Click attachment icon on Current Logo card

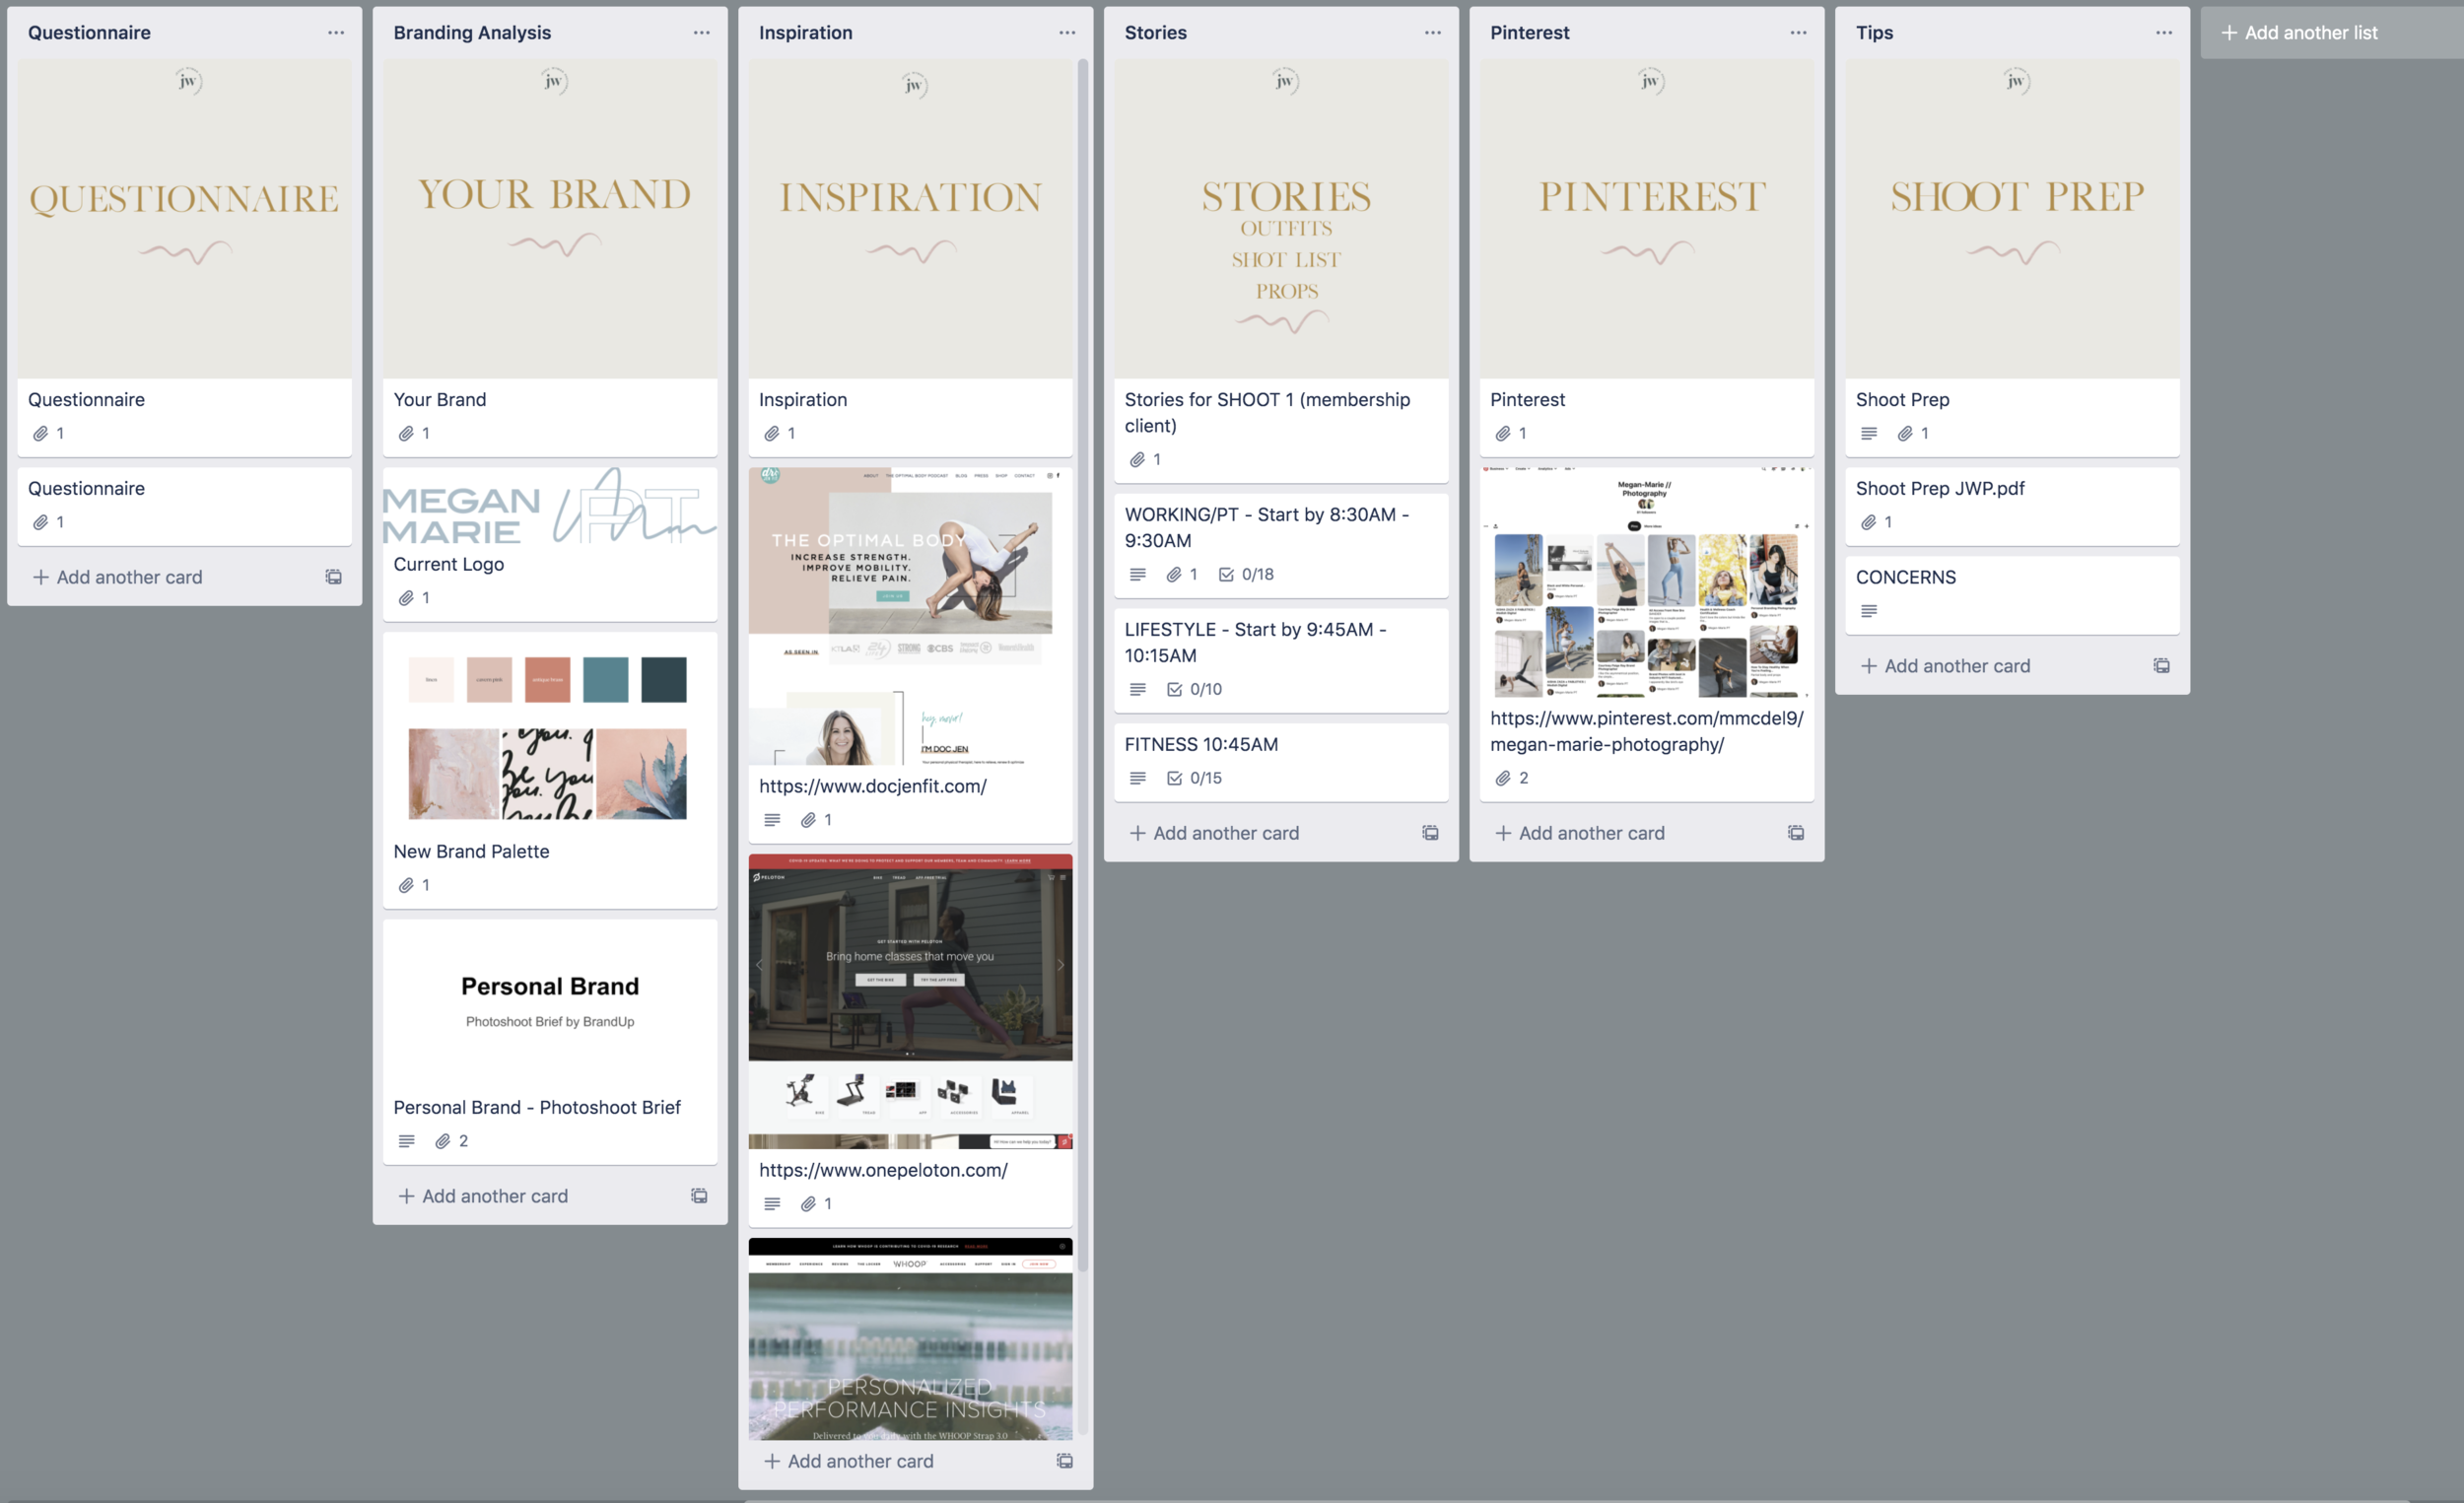pyautogui.click(x=406, y=598)
